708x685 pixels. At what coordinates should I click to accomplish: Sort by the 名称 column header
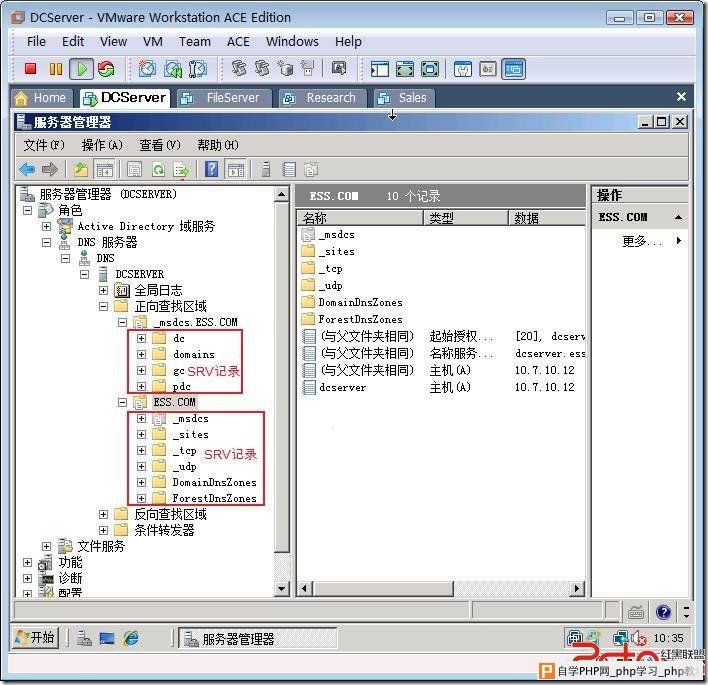point(360,218)
